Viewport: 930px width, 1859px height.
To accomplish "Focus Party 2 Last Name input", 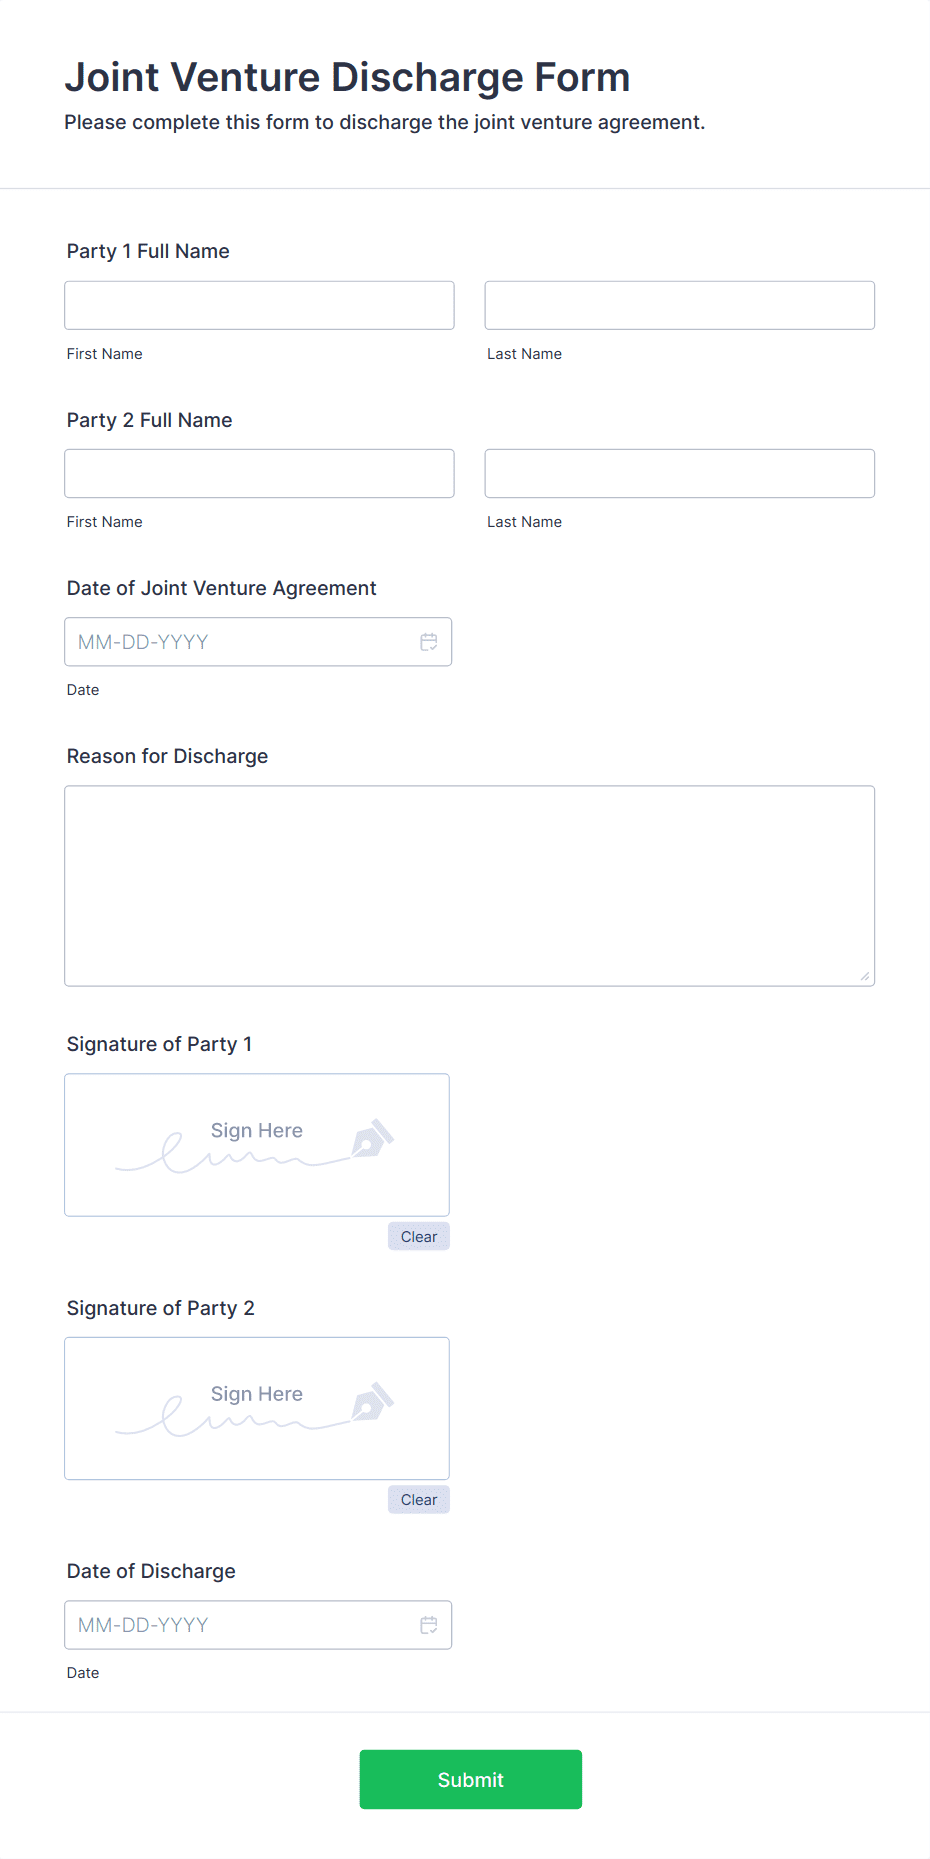I will [679, 473].
